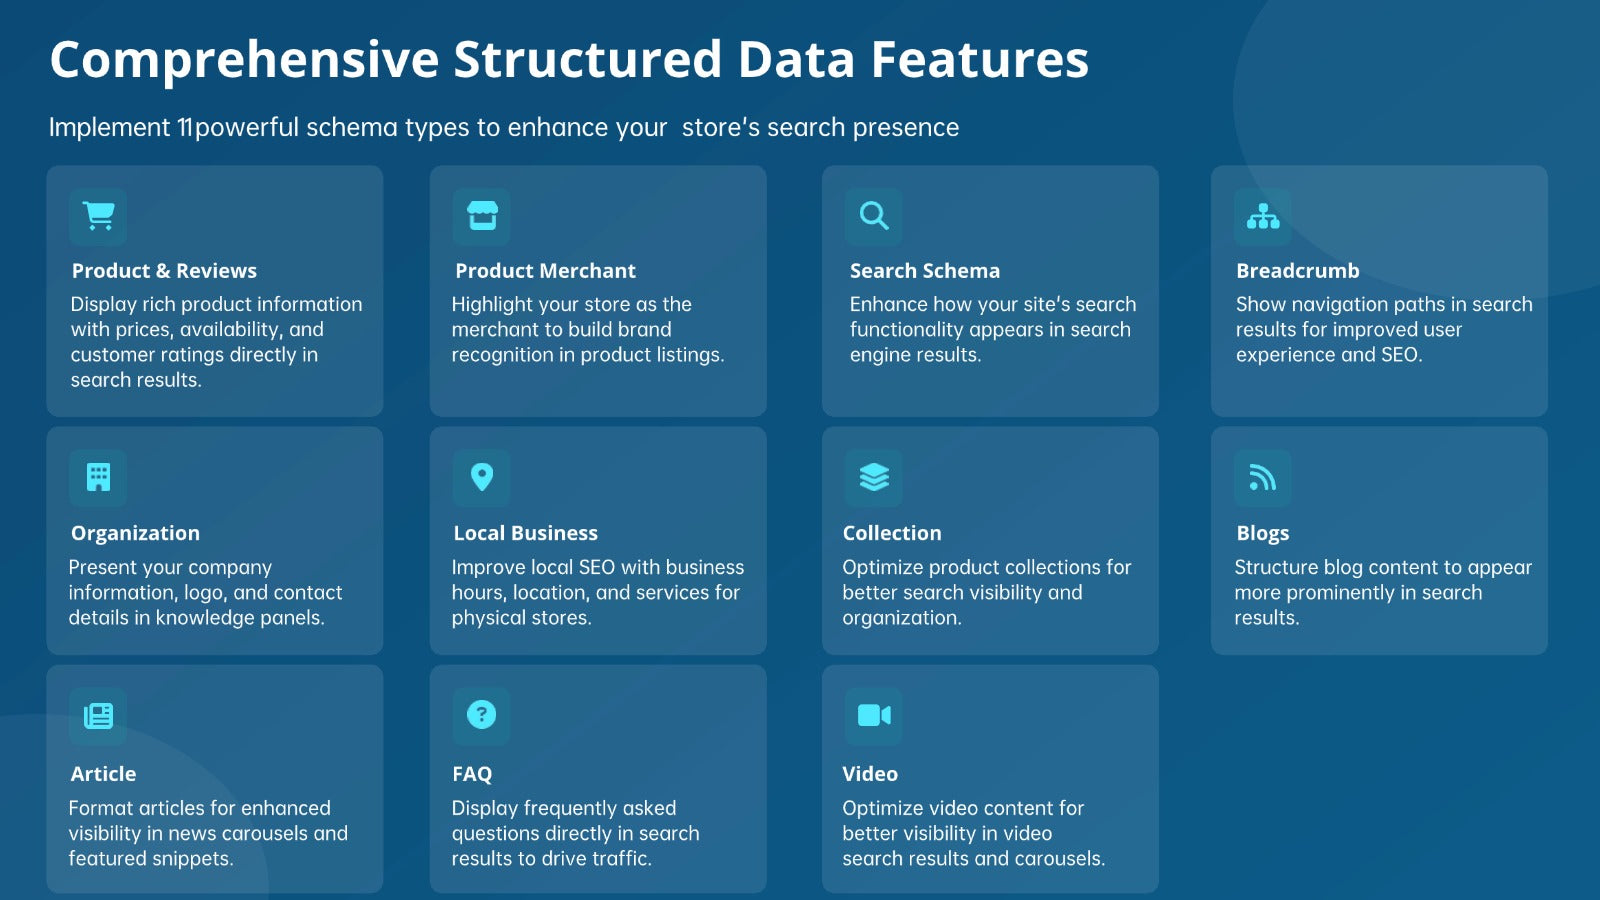The height and width of the screenshot is (900, 1600).
Task: Click the Collection card description text
Action: pyautogui.click(x=987, y=592)
